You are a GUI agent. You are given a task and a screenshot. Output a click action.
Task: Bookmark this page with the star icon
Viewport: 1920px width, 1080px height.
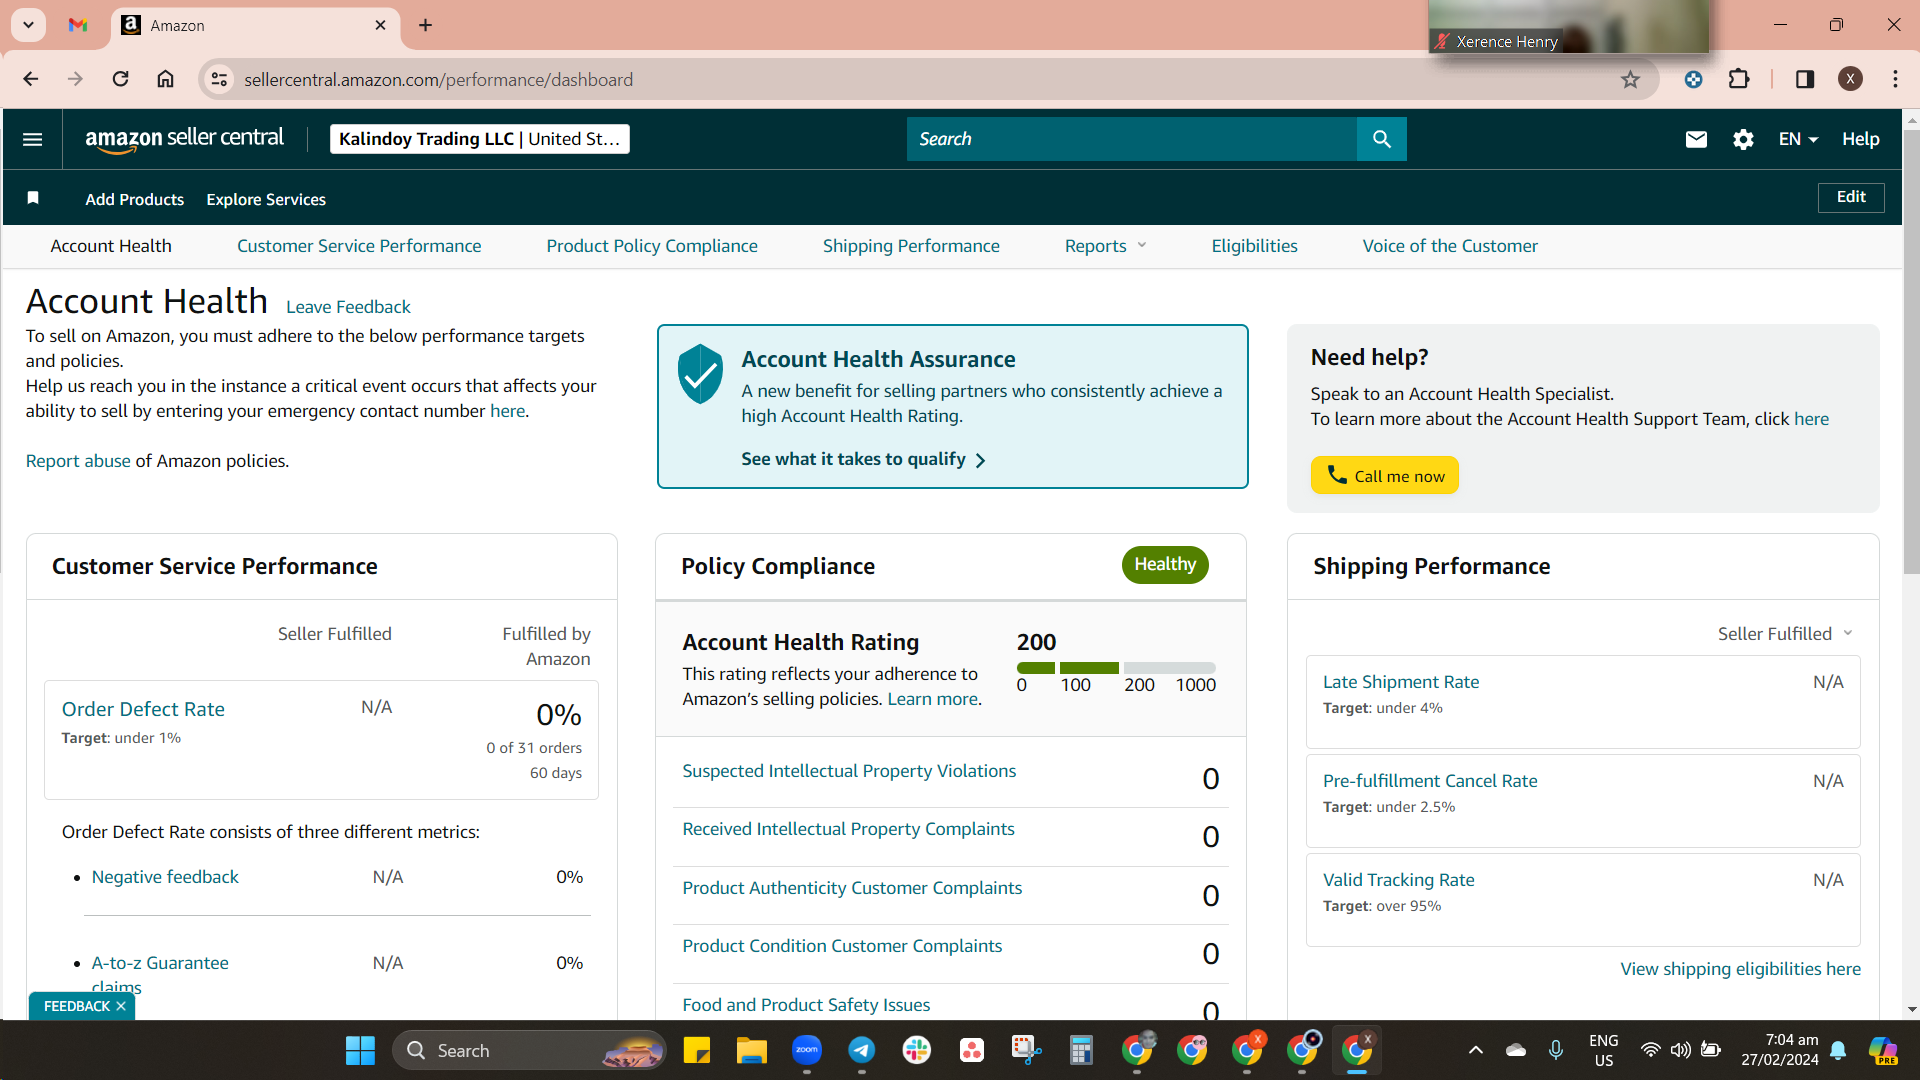point(1630,79)
